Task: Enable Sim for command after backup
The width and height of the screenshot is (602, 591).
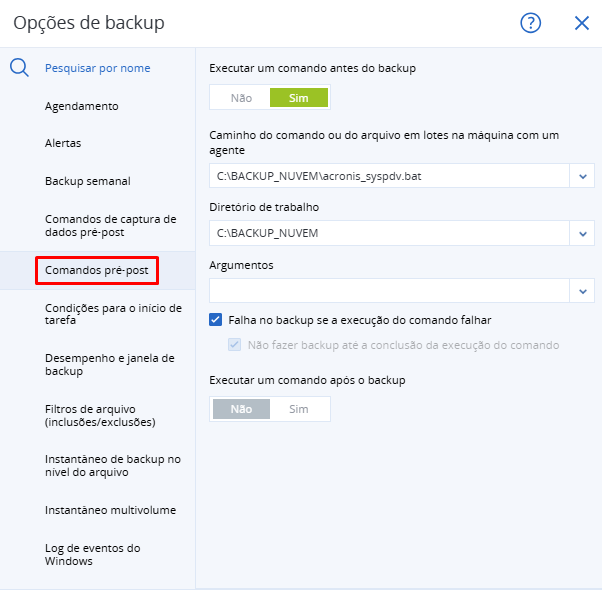Action: click(x=299, y=409)
